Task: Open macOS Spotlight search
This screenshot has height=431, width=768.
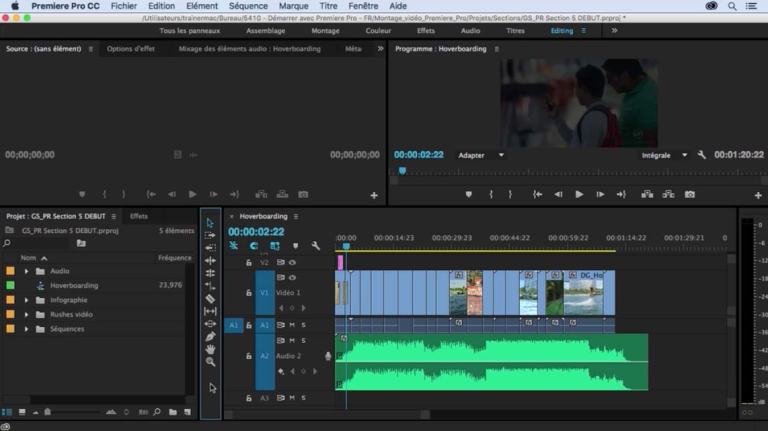Action: tap(732, 6)
